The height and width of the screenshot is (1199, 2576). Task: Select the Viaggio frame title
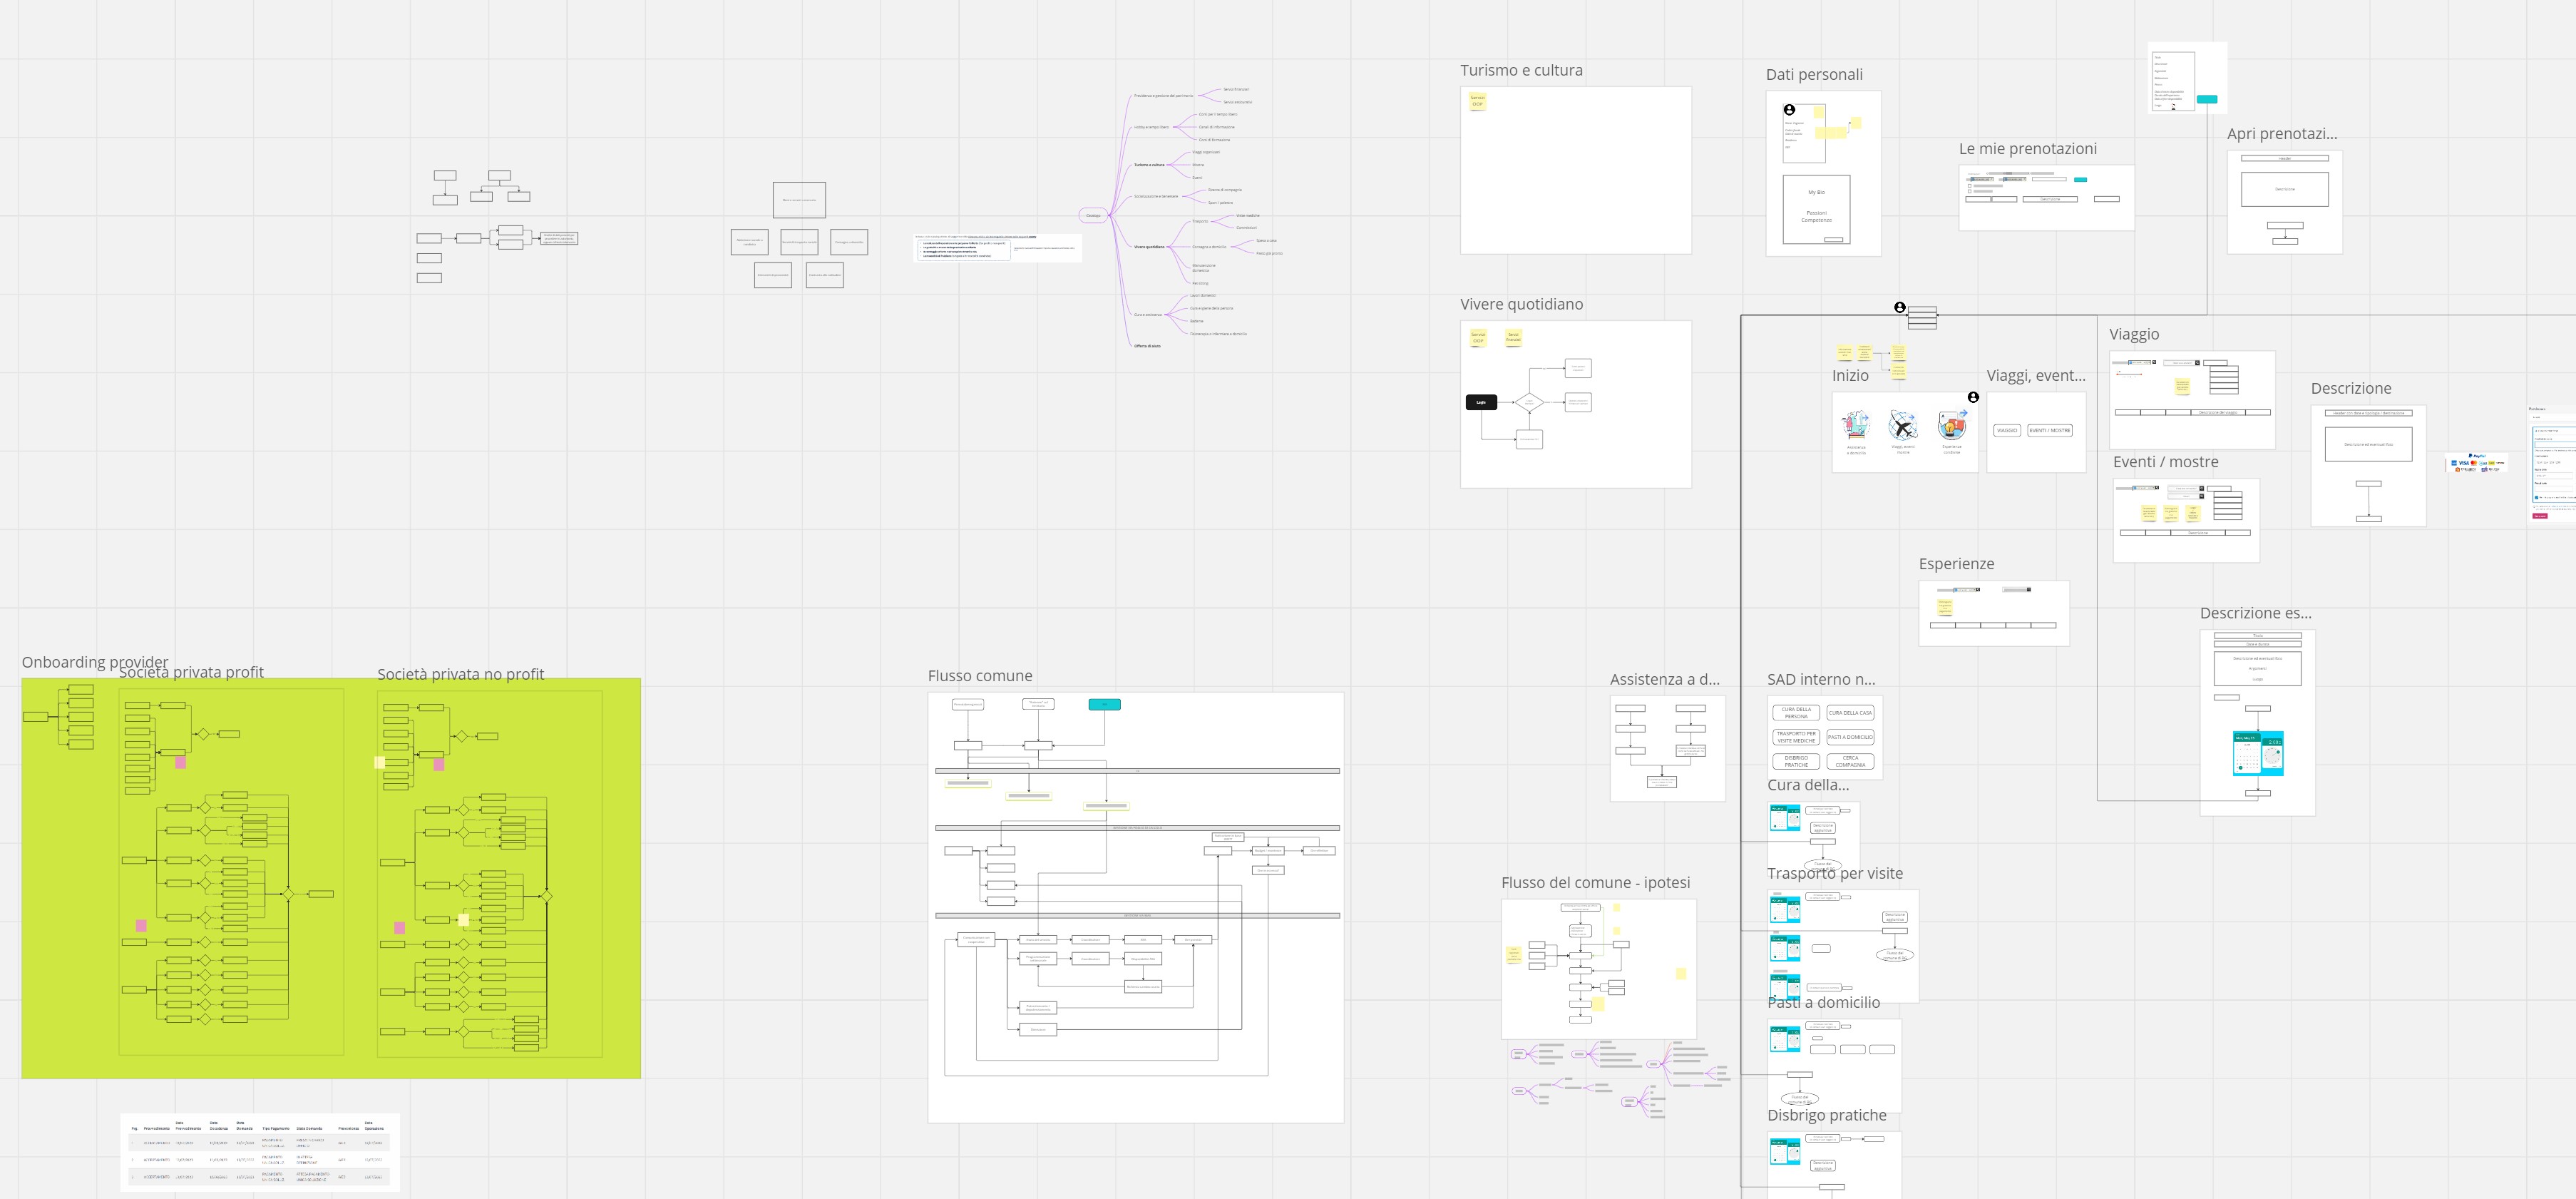click(2134, 334)
